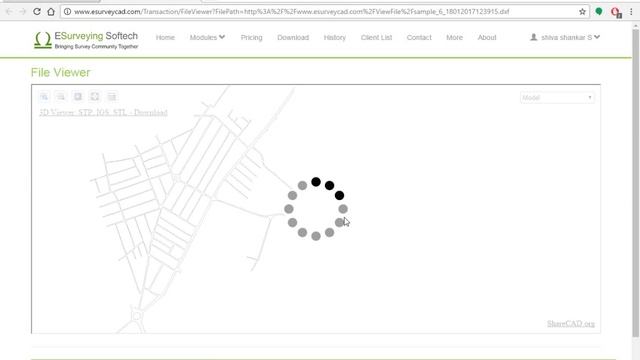Viewport: 640px width, 360px height.
Task: Open the More menu item
Action: coord(454,37)
